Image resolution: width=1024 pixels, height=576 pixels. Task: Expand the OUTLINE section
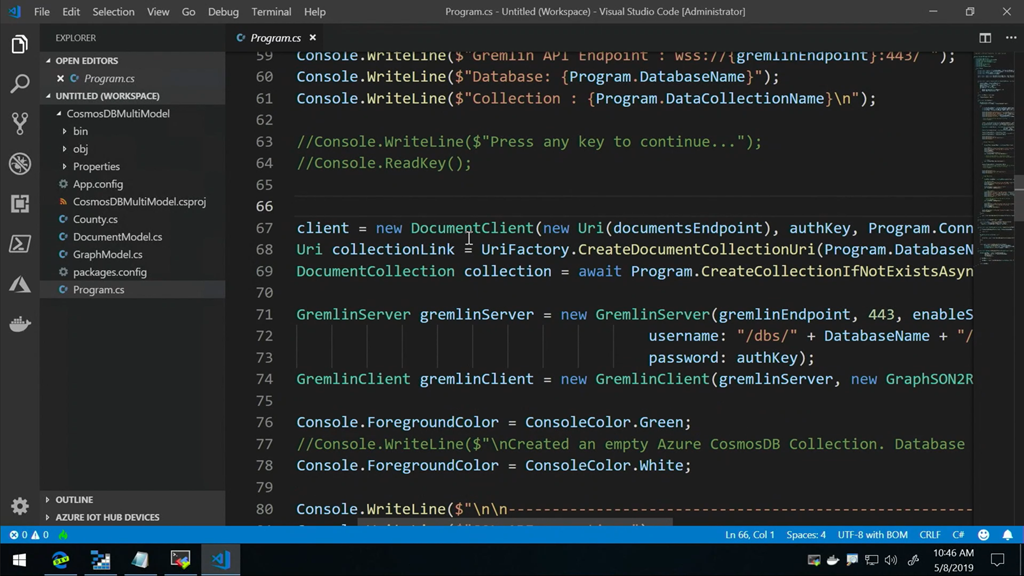74,500
